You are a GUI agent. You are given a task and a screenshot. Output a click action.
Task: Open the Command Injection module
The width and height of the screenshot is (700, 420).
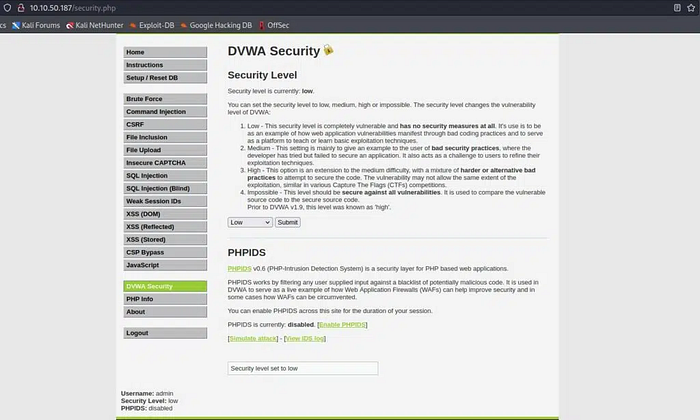[165, 112]
